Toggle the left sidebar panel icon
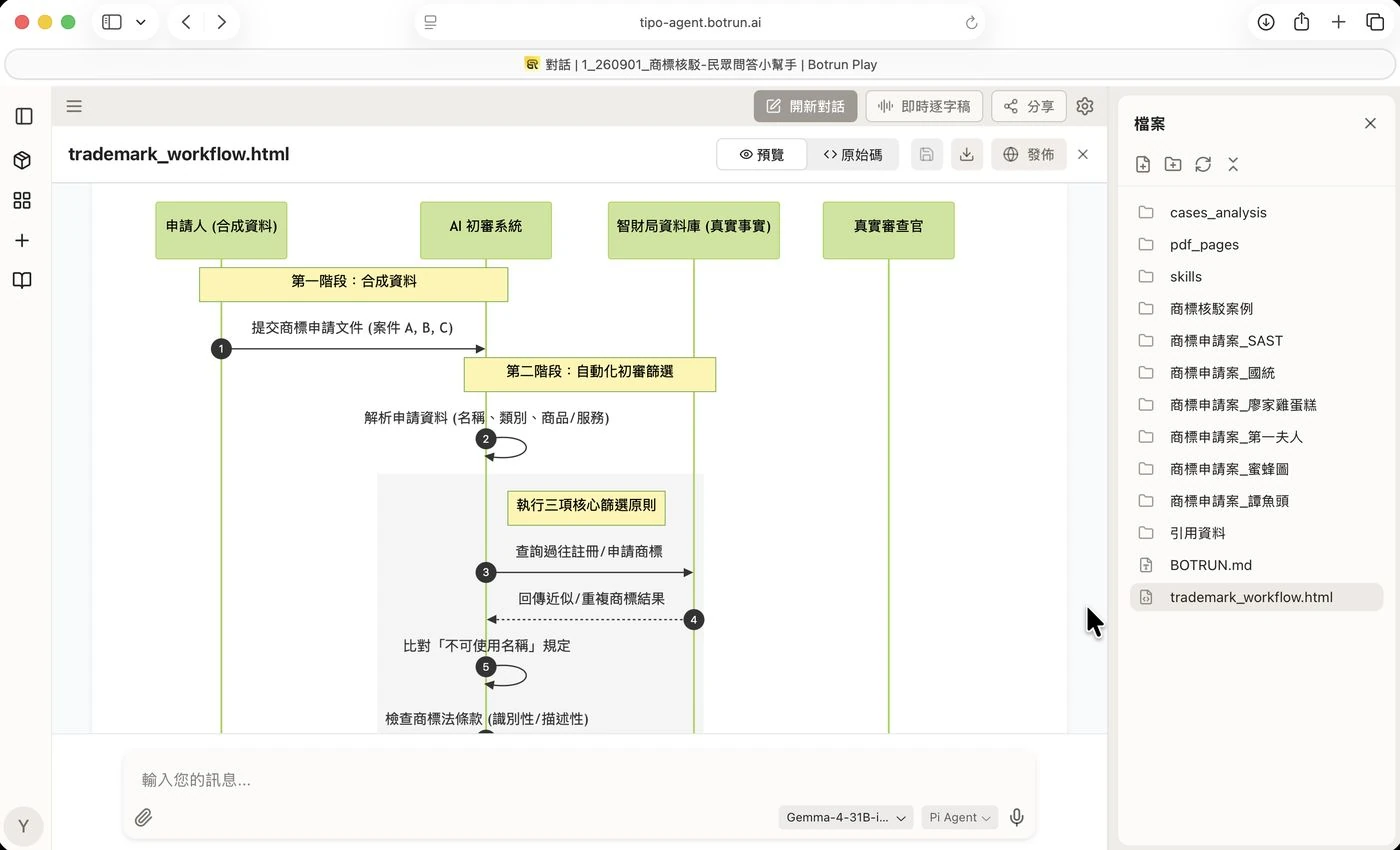The width and height of the screenshot is (1400, 850). pyautogui.click(x=24, y=116)
